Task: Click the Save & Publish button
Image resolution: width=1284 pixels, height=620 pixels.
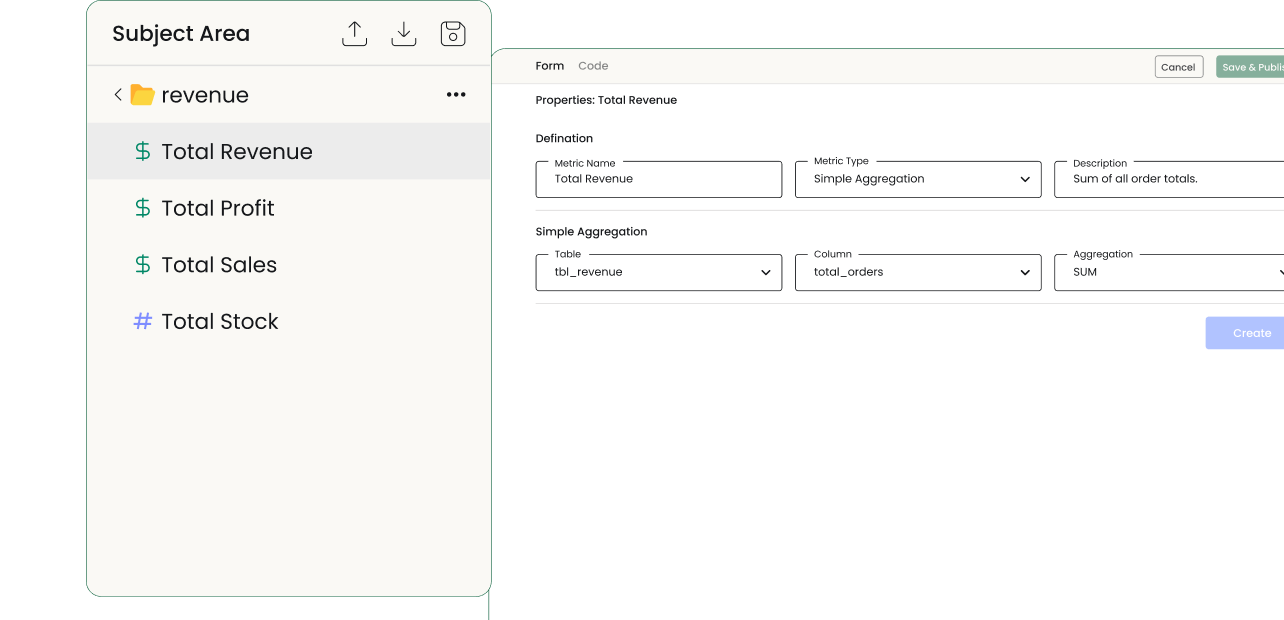Action: point(1251,67)
